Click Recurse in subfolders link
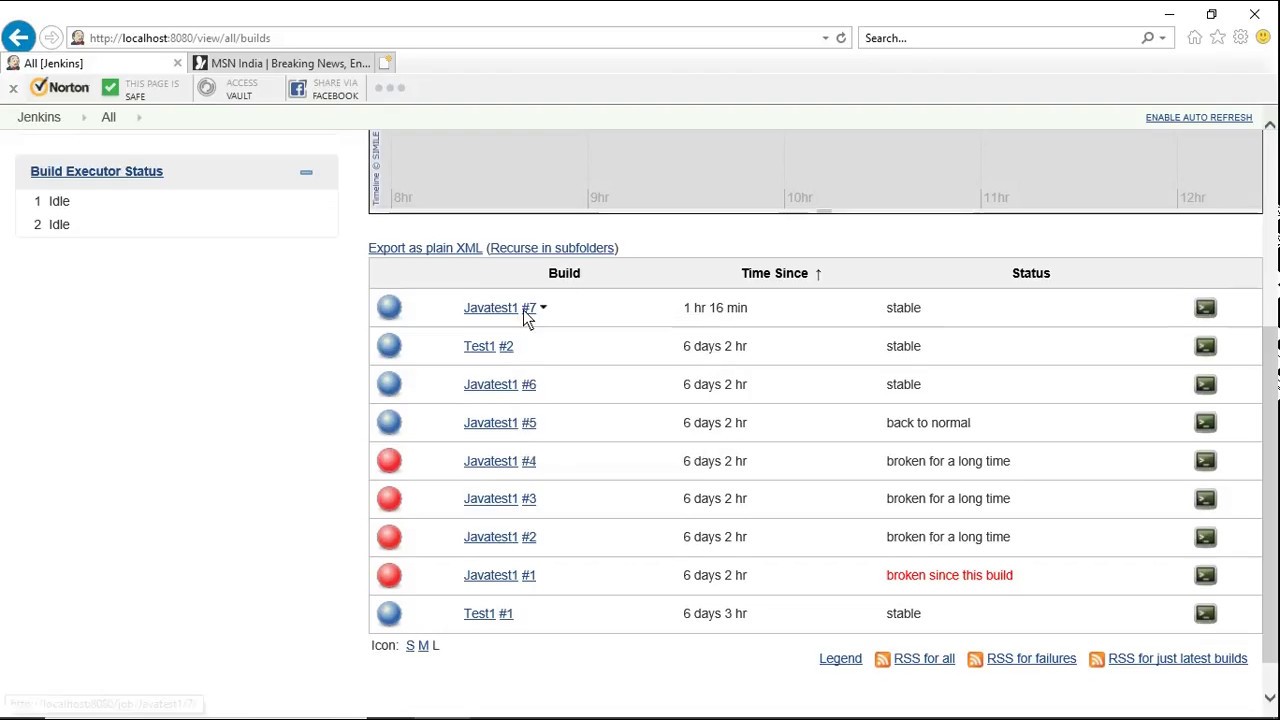 click(x=552, y=248)
